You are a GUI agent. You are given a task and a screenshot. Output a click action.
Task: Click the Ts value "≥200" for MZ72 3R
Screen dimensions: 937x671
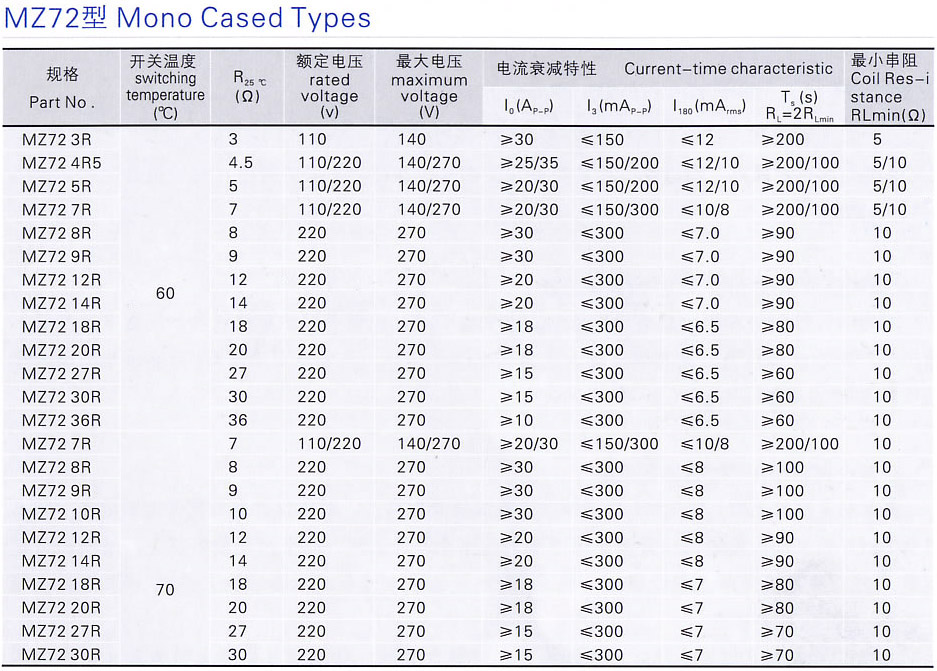[783, 140]
